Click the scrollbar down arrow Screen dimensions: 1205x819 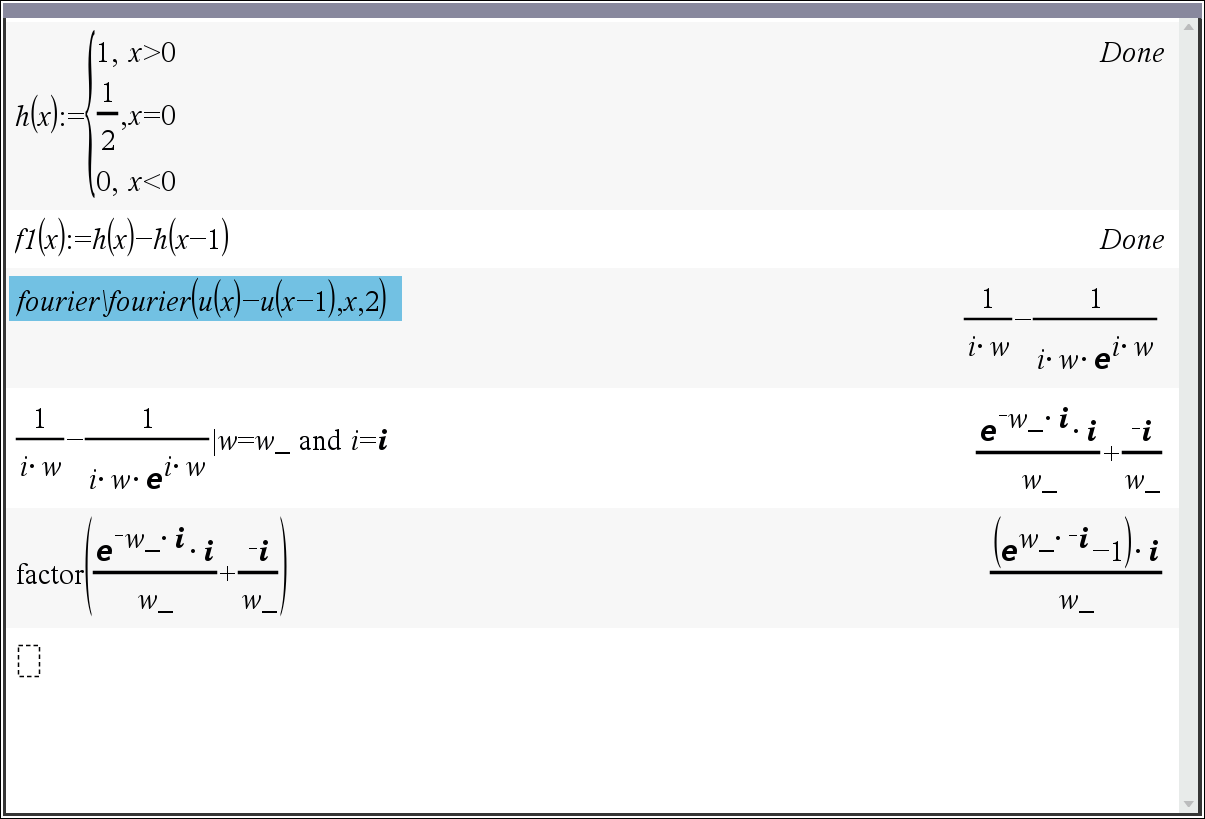(x=1188, y=803)
